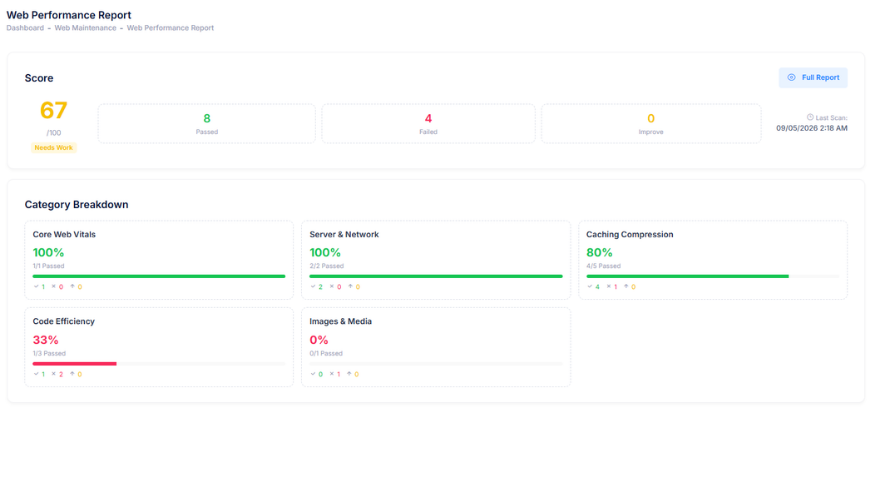Image resolution: width=875 pixels, height=481 pixels.
Task: Click the 1/1 Passed label
Action: coord(49,266)
